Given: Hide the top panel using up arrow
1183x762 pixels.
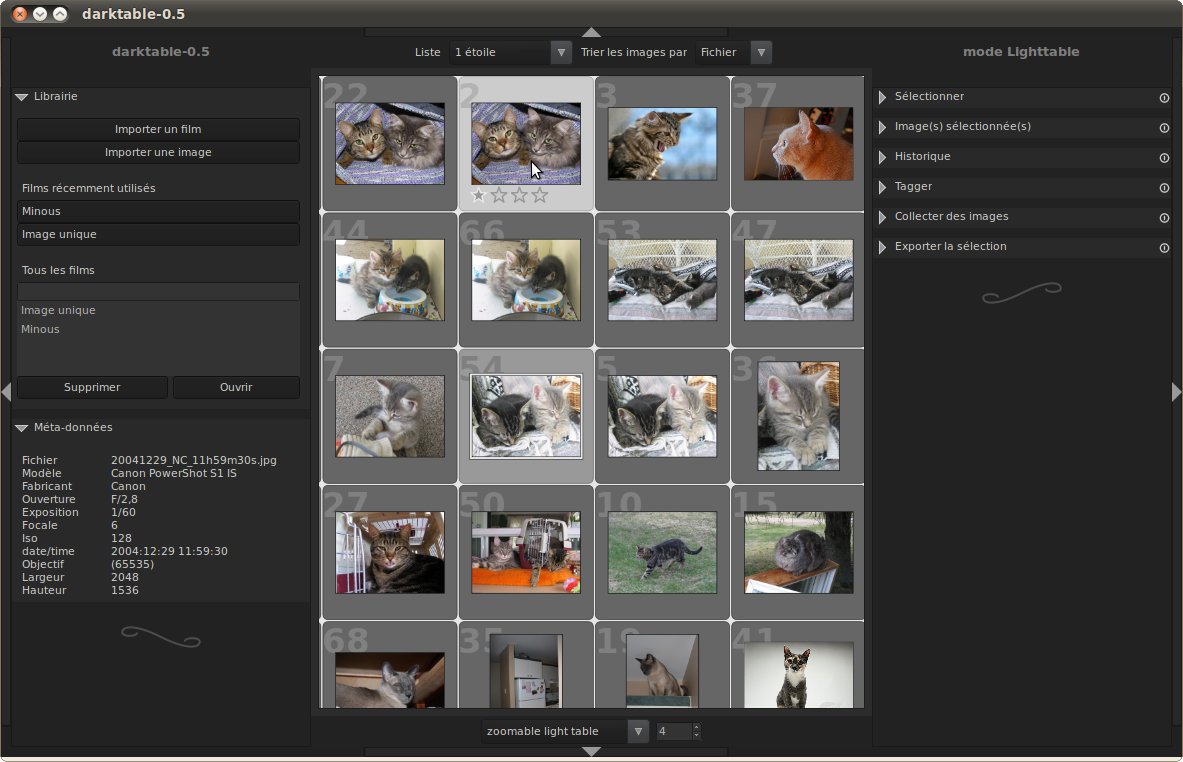Looking at the screenshot, I should click(591, 32).
